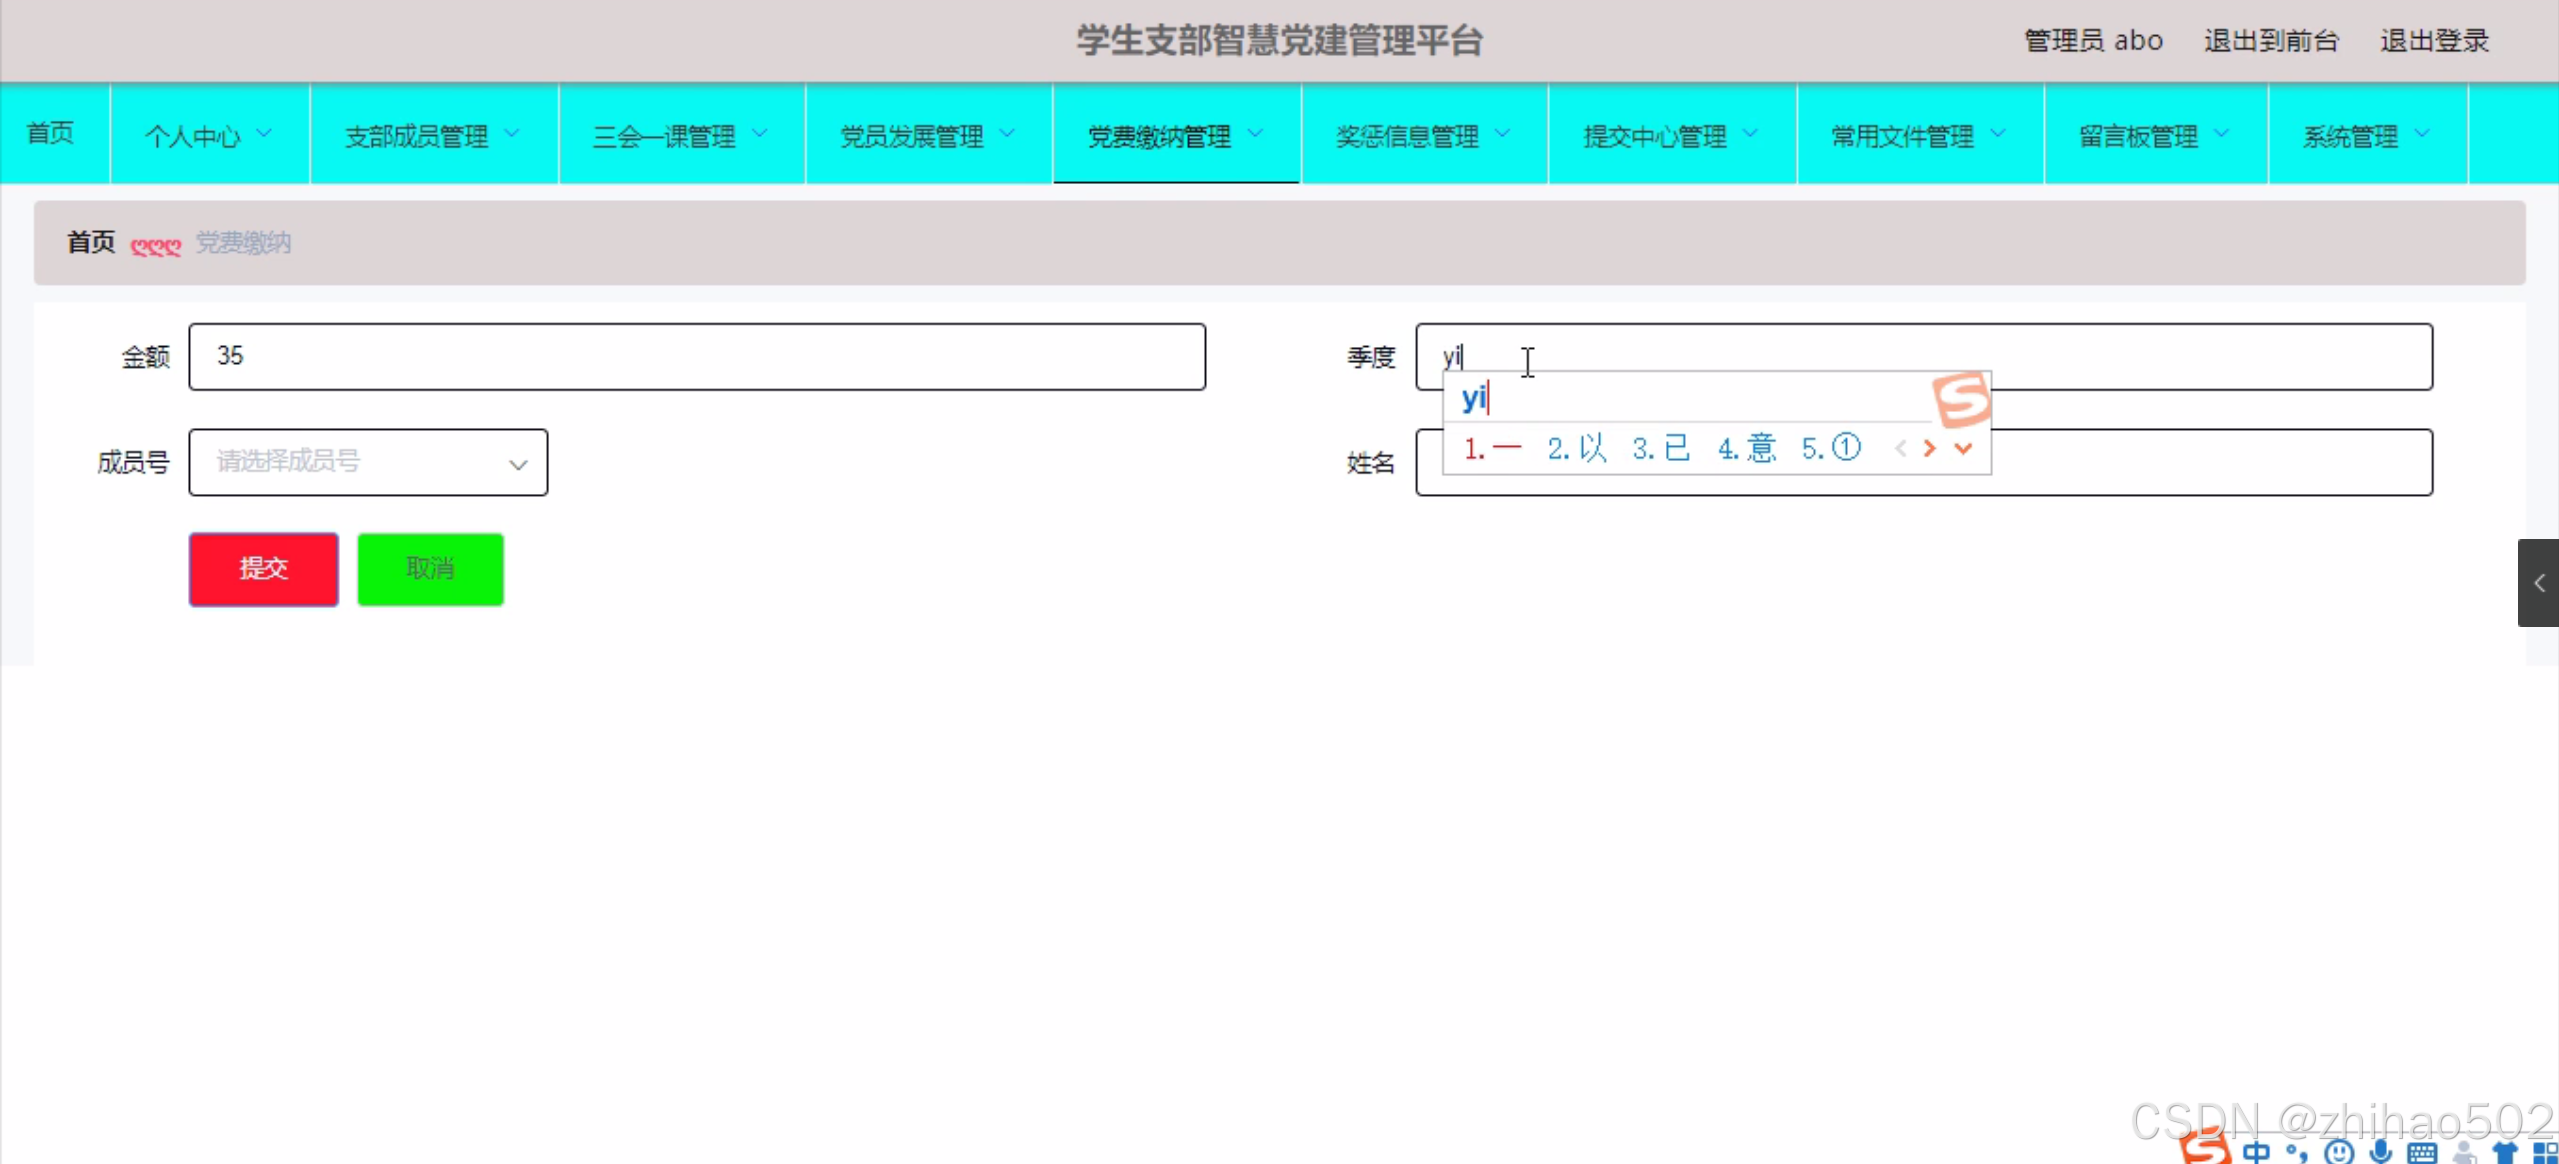Click the Sogou logo on IME toolbar
2559x1164 pixels.
click(2205, 1149)
